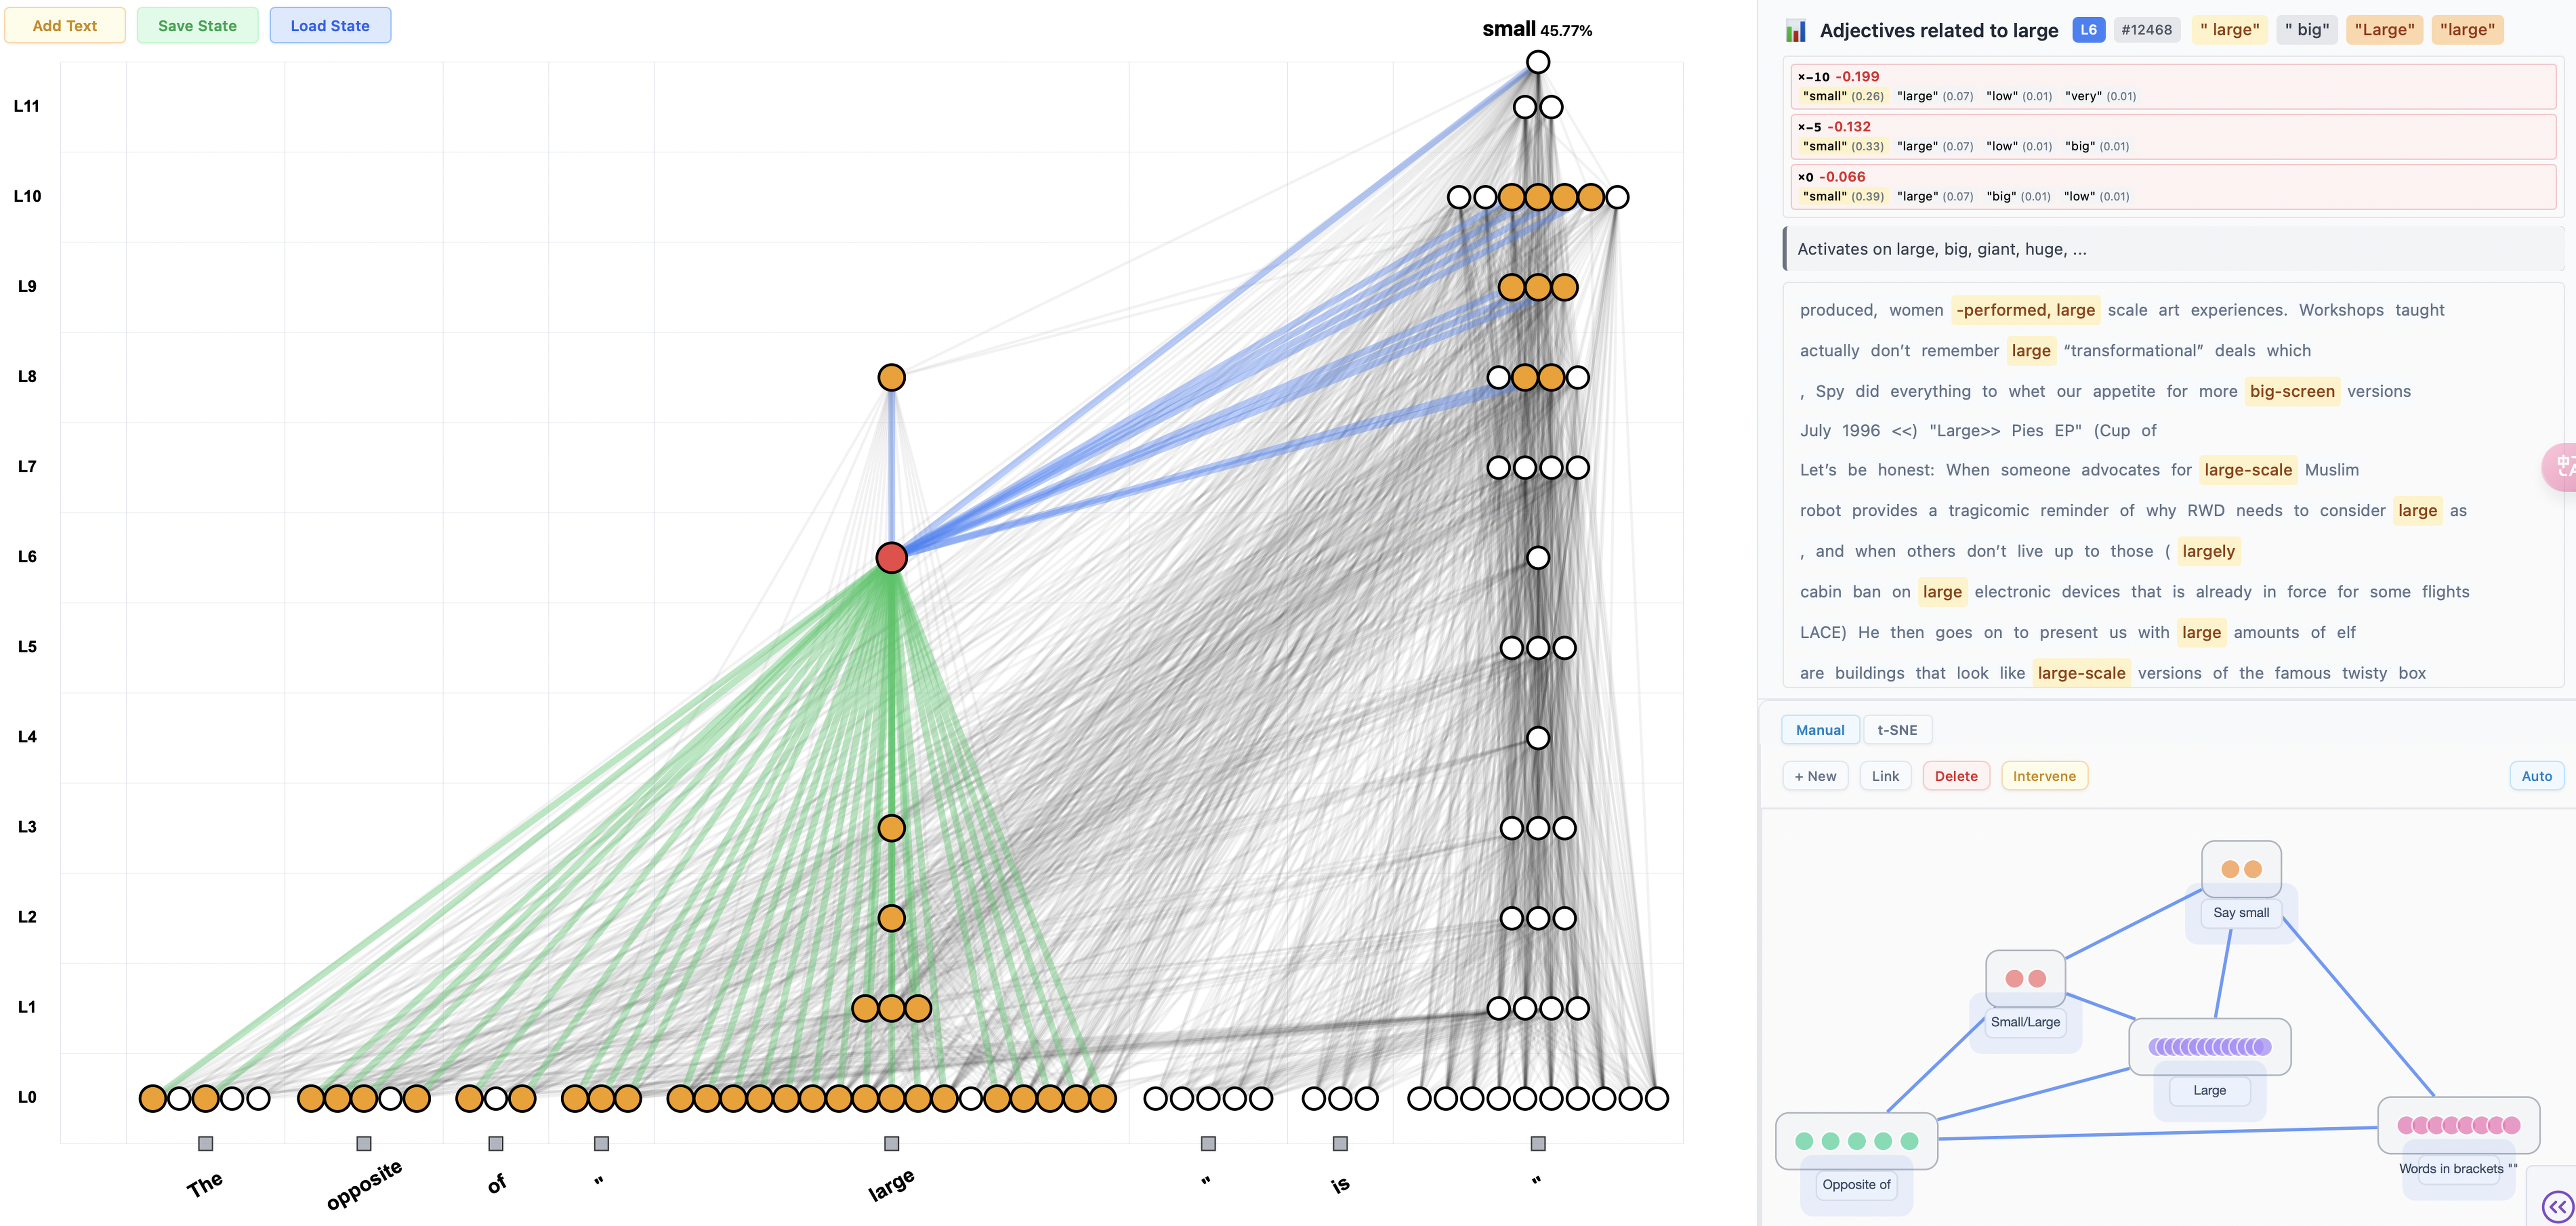Select the Say small cluster node
Image resolution: width=2576 pixels, height=1226 pixels.
pyautogui.click(x=2241, y=869)
